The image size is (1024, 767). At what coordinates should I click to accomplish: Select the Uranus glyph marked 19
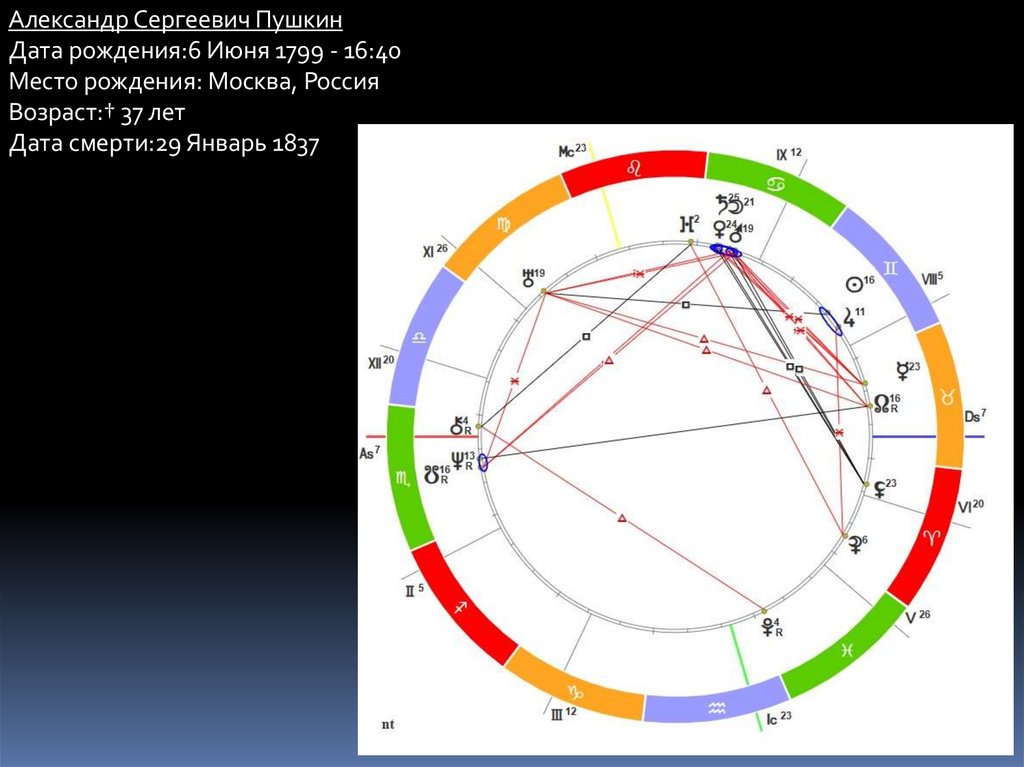coord(528,278)
